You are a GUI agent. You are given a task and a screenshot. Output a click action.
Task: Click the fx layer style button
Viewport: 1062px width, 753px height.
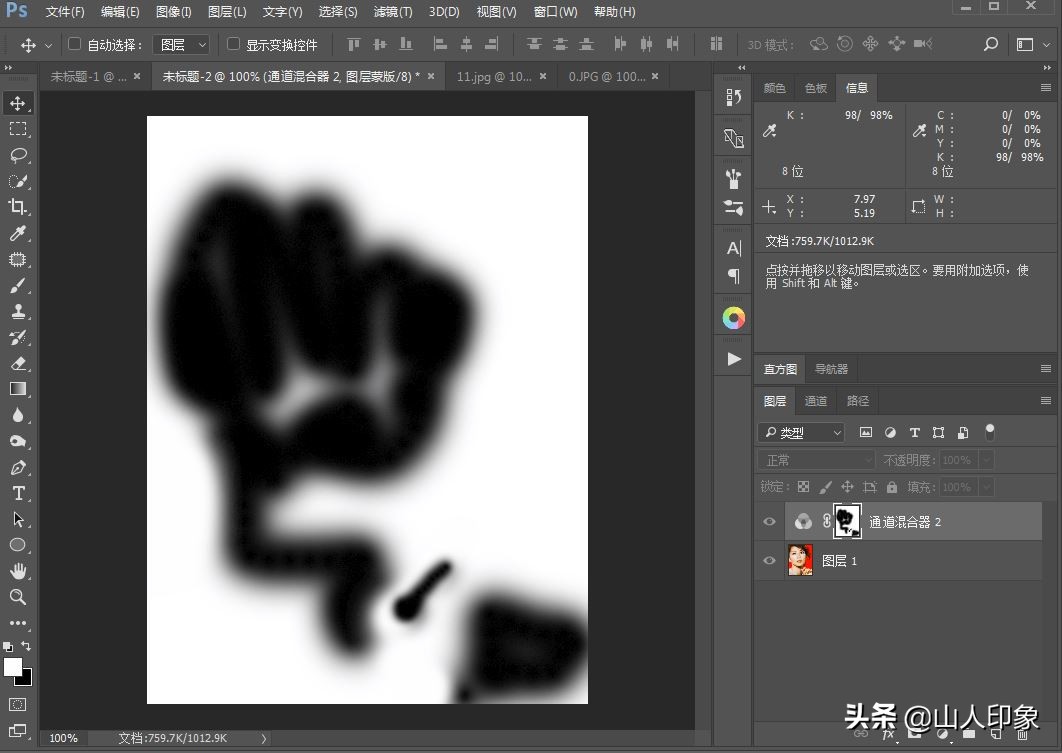click(x=888, y=735)
